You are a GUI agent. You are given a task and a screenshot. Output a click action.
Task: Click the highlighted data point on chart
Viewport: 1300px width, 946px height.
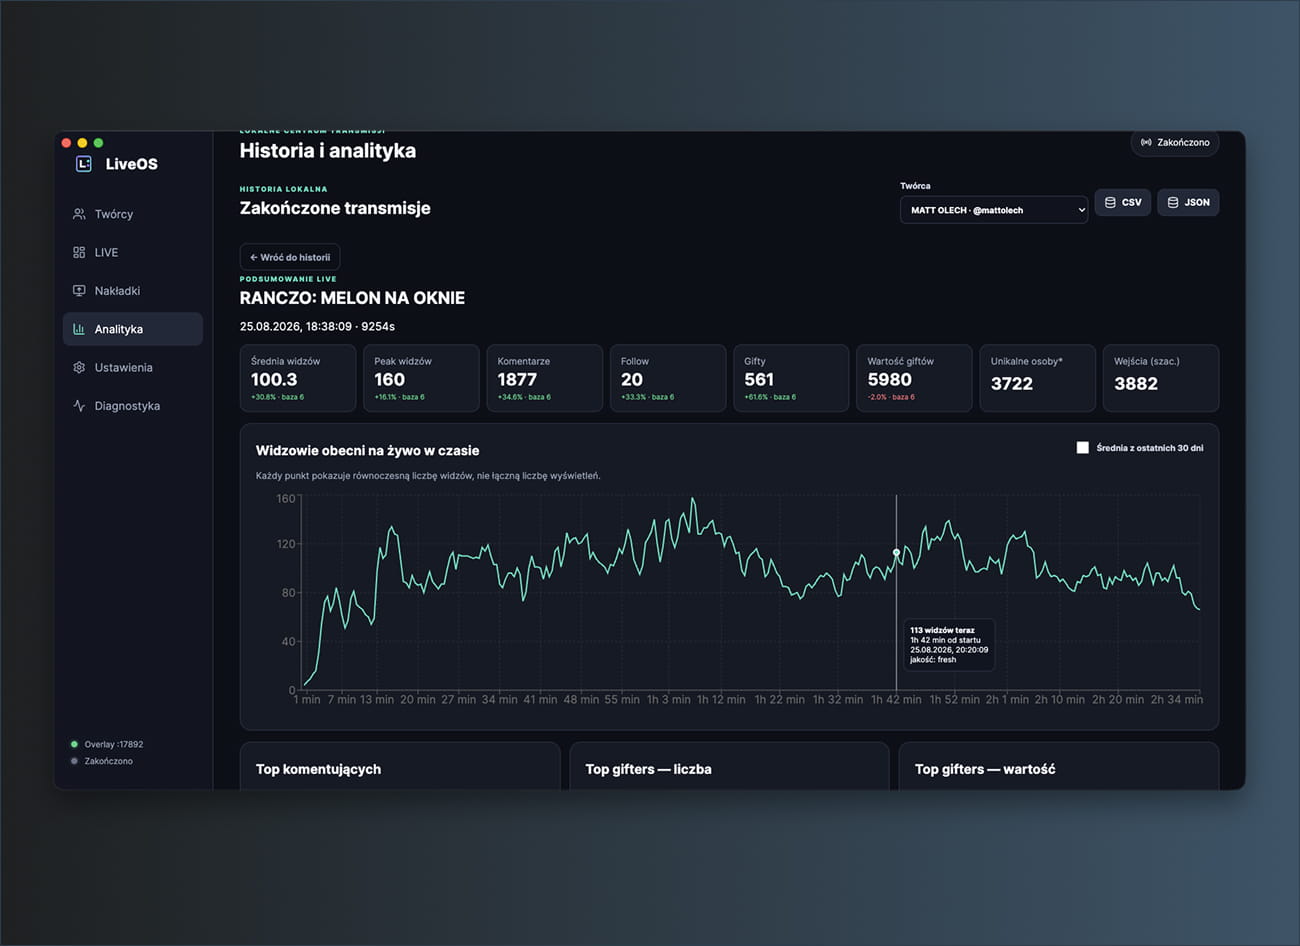coord(896,552)
